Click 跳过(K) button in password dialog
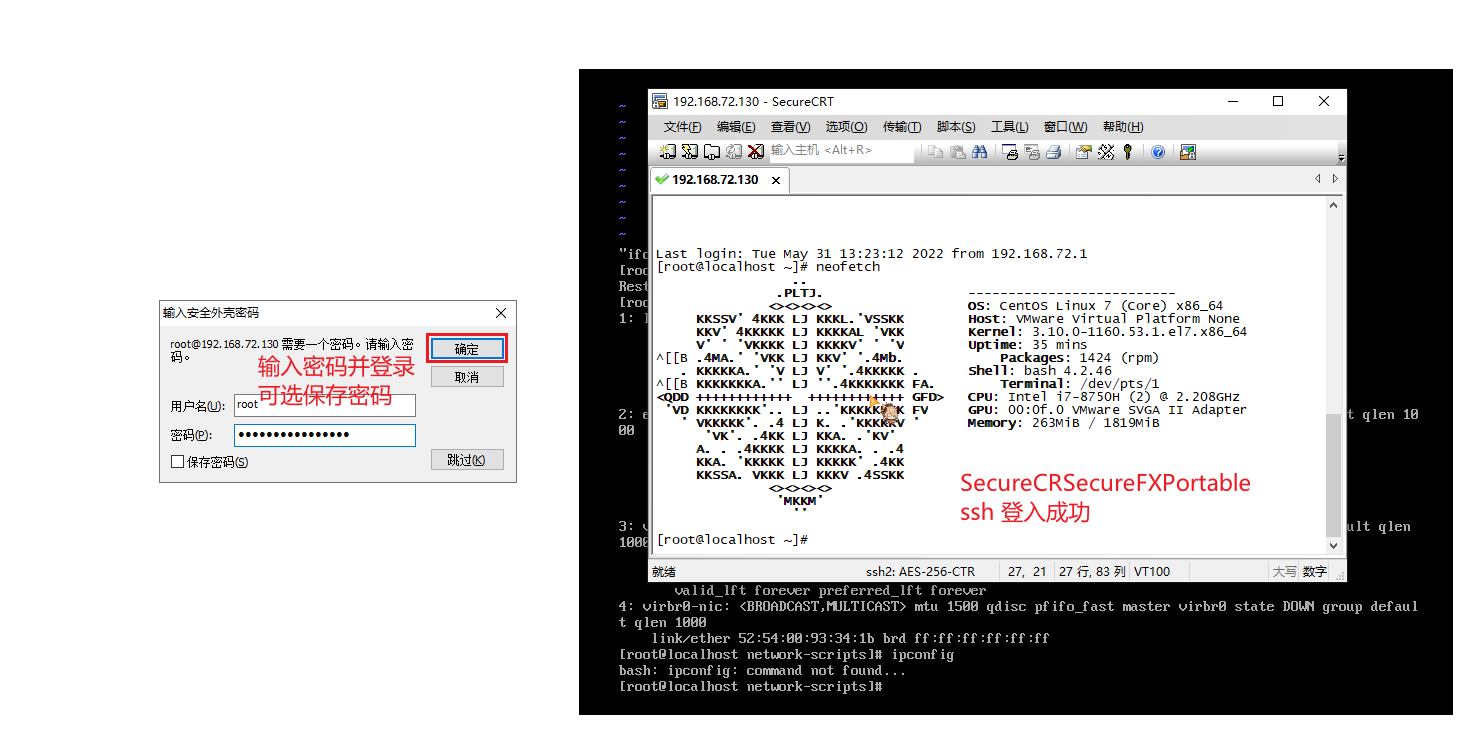Screen dimensions: 1469x735 click(467, 460)
